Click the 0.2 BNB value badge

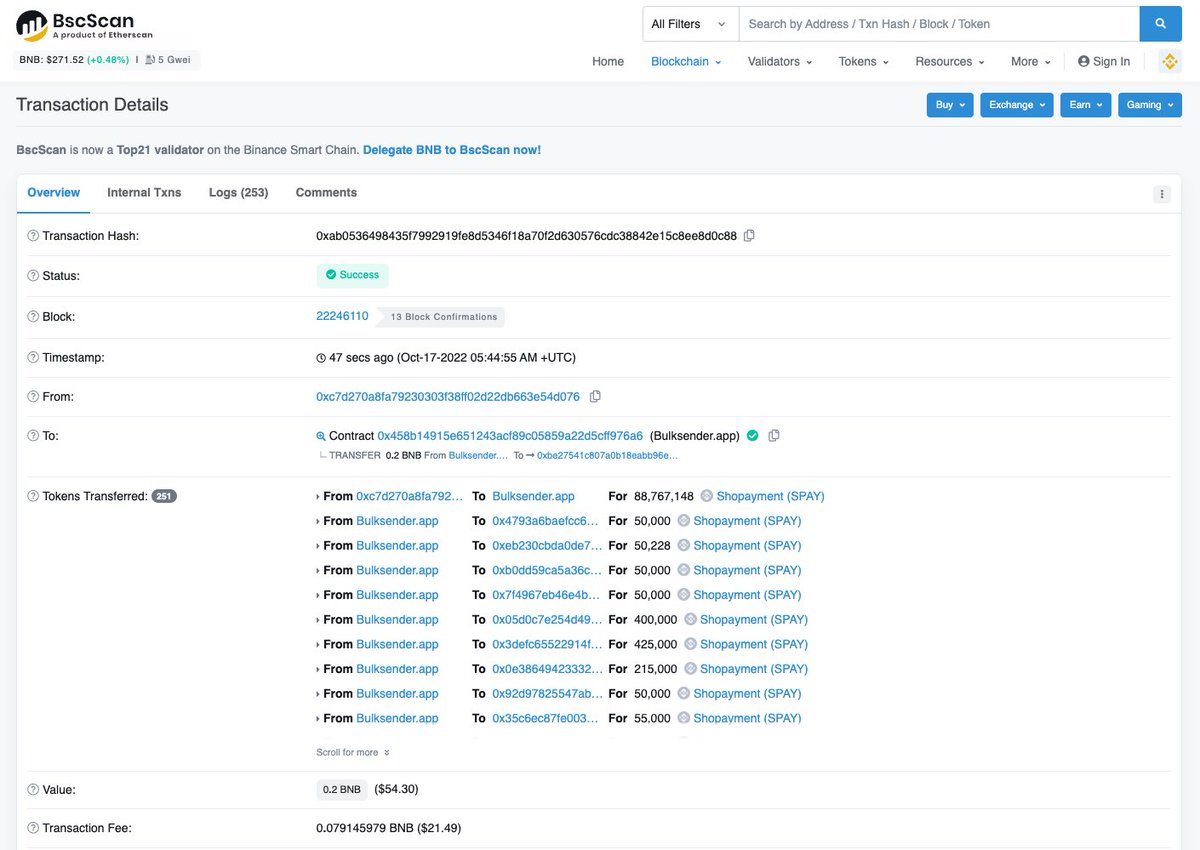pos(341,790)
